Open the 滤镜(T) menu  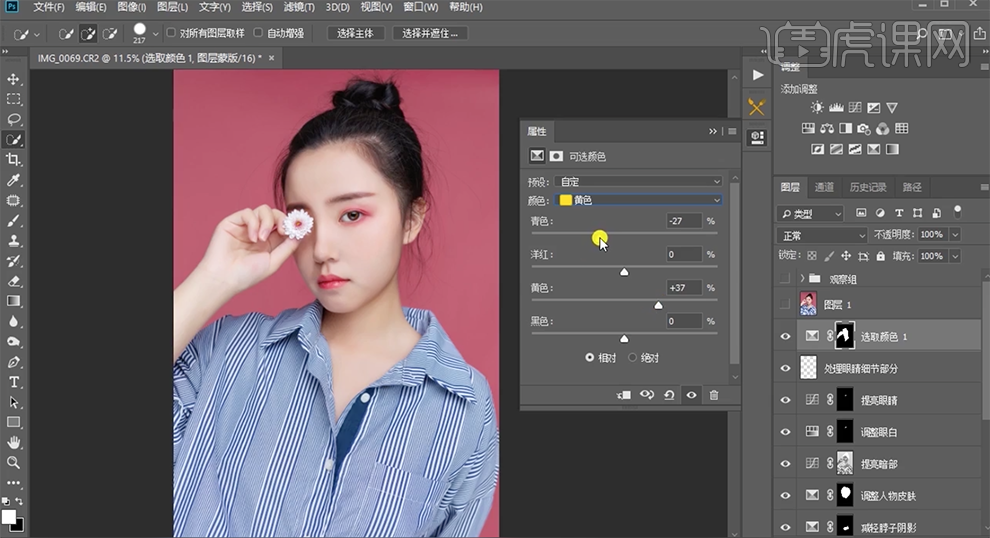[x=298, y=7]
